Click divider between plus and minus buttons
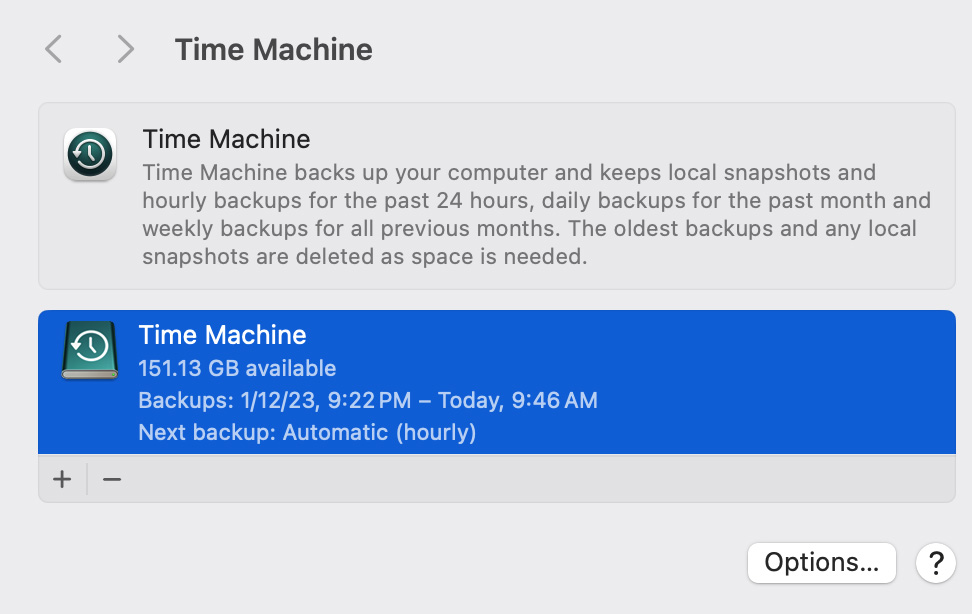Image resolution: width=972 pixels, height=614 pixels. 87,479
